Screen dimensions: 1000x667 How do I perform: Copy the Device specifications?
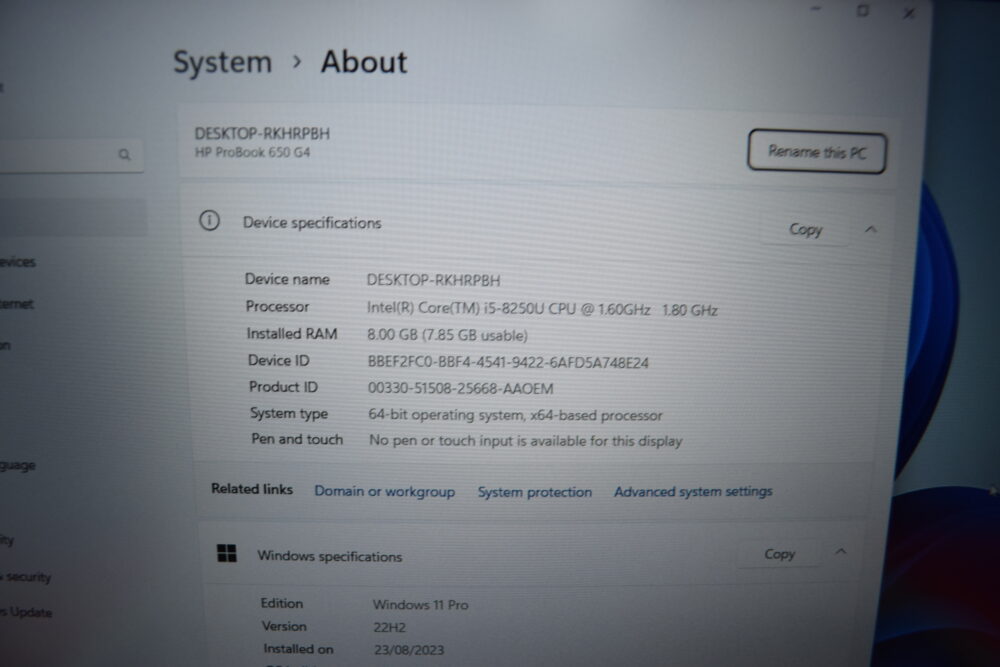(x=805, y=229)
